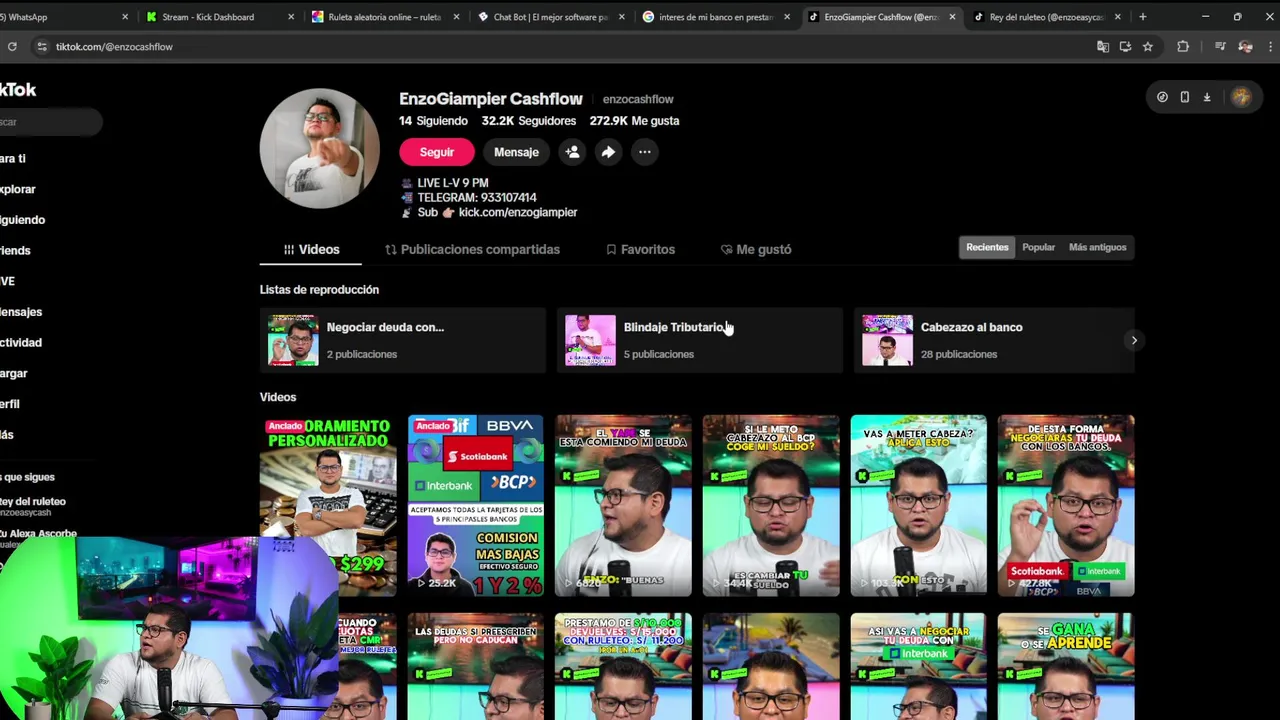Open the TikTok account avatar in top-right pill

tap(1241, 97)
